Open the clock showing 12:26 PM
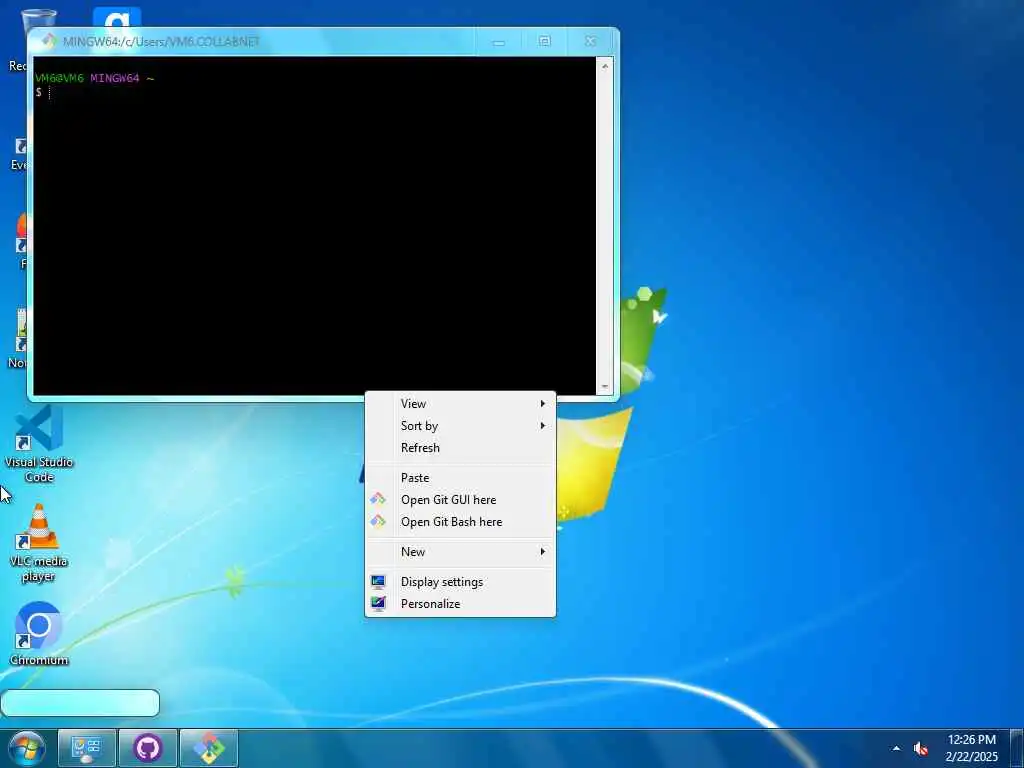 click(x=972, y=748)
